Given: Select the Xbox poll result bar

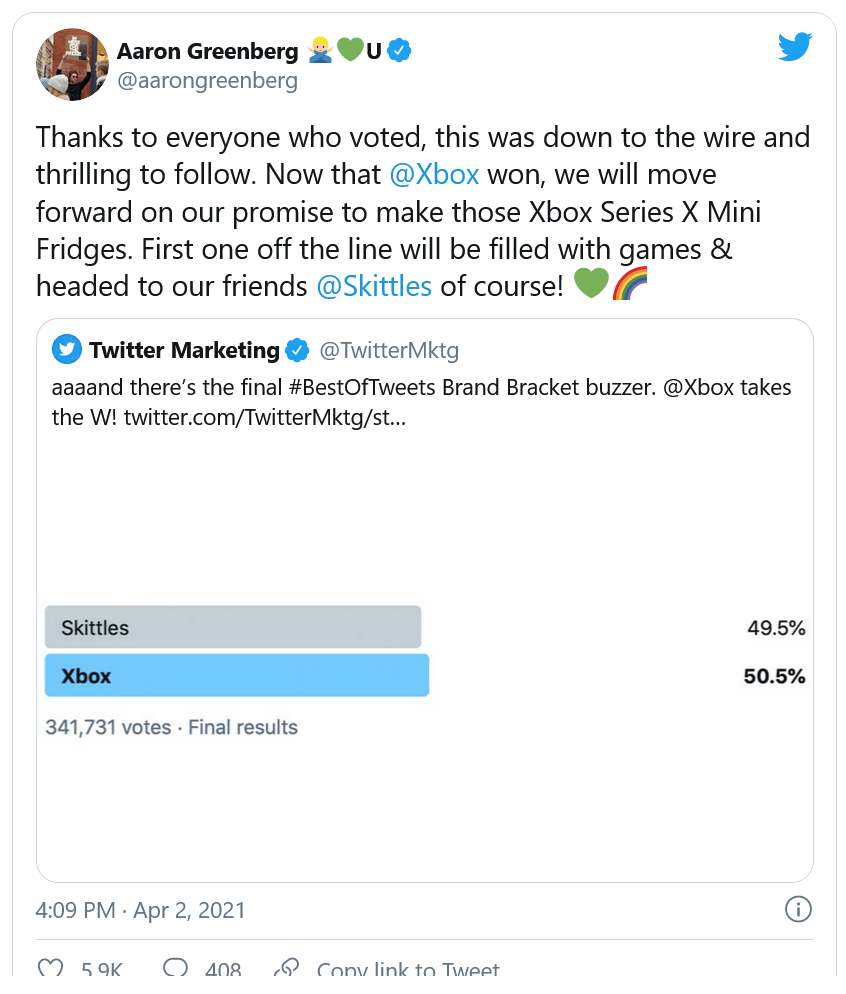Looking at the screenshot, I should pyautogui.click(x=237, y=675).
